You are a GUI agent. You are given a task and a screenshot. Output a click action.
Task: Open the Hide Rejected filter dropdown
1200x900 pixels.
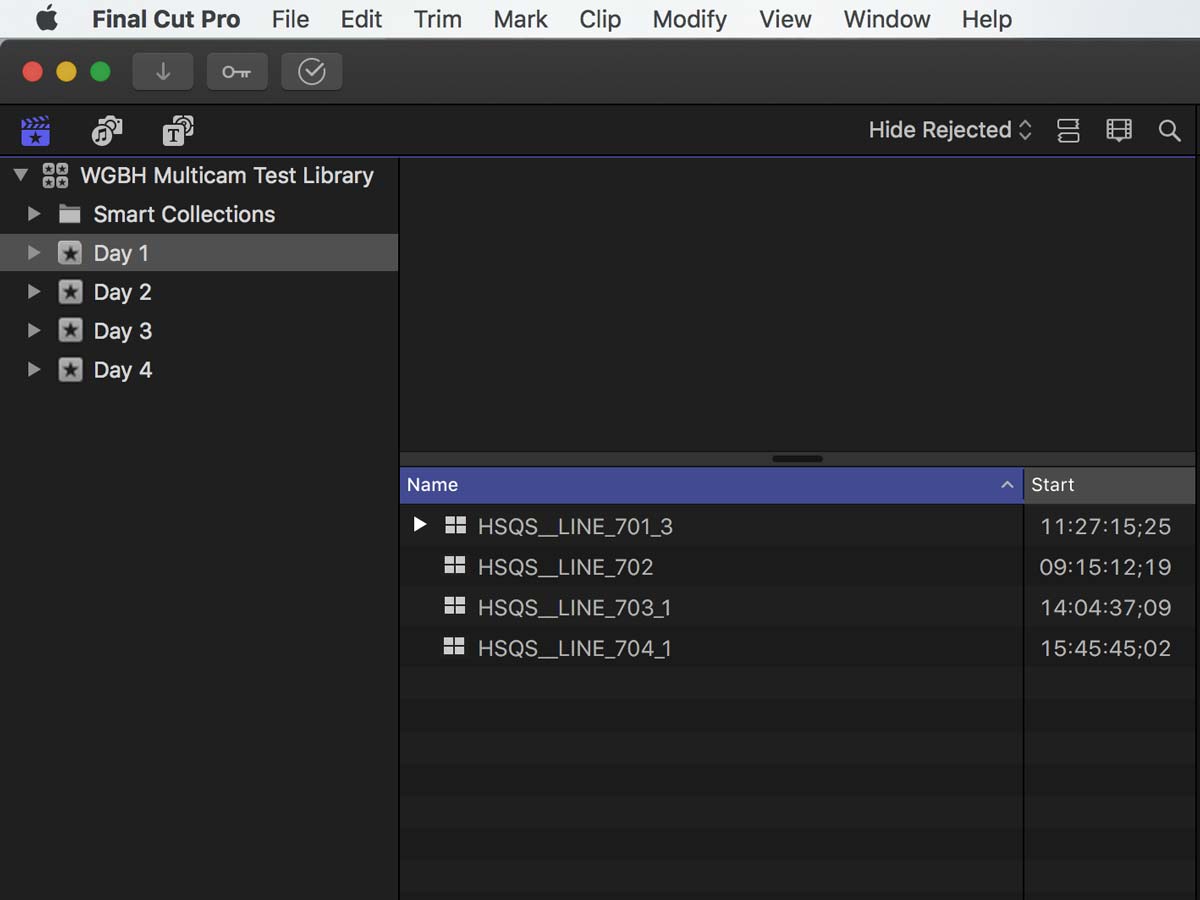(x=950, y=130)
